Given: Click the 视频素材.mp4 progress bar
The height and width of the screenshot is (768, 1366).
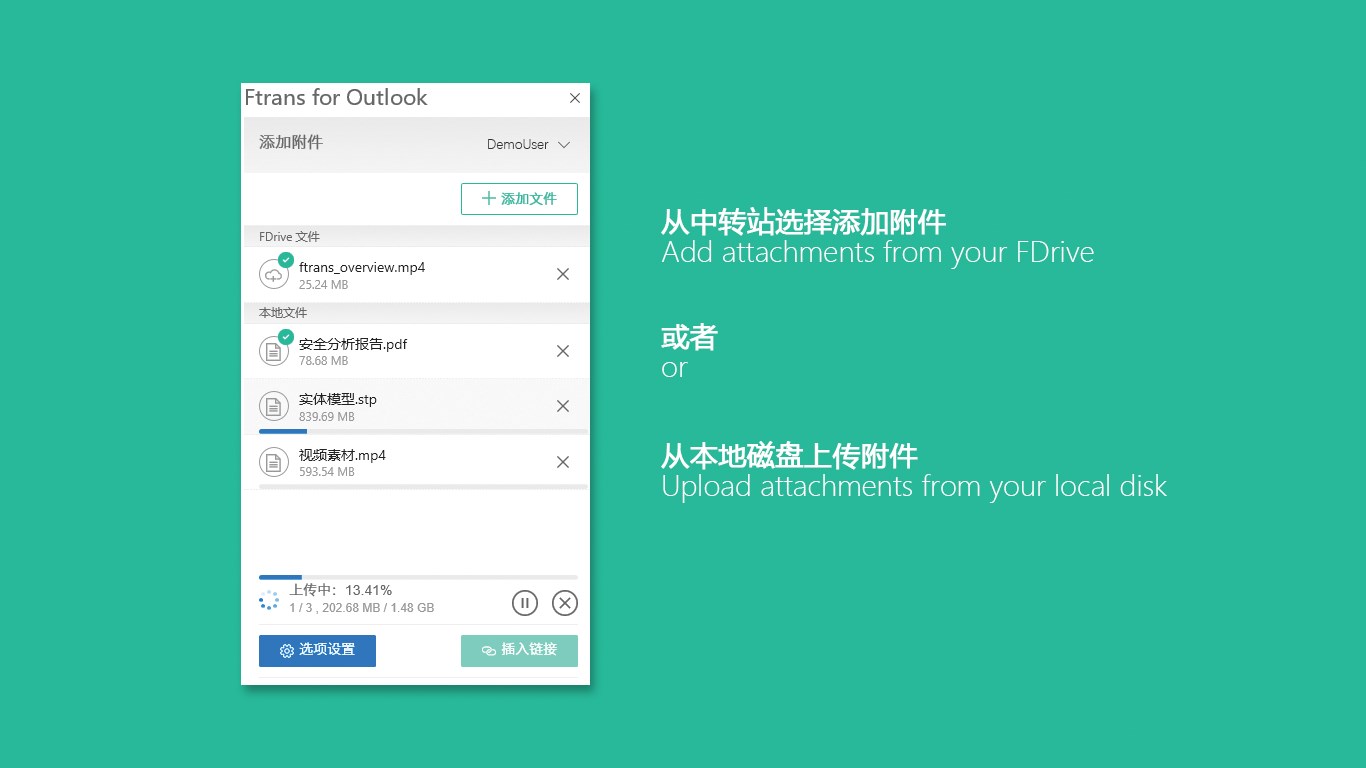Looking at the screenshot, I should pos(423,487).
